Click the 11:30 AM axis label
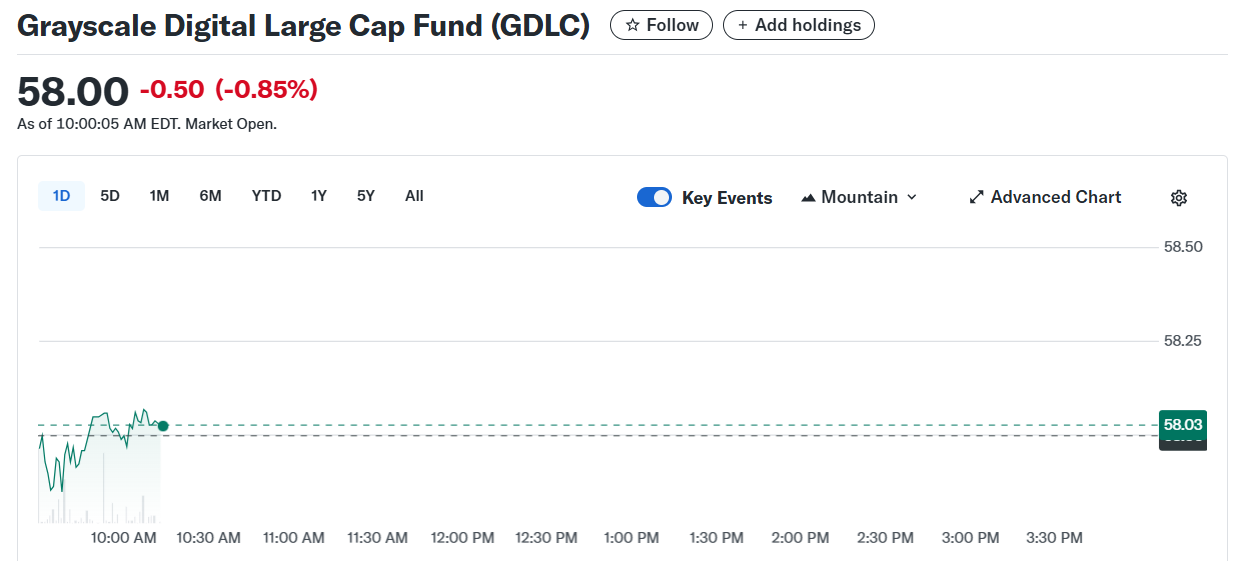 point(378,538)
